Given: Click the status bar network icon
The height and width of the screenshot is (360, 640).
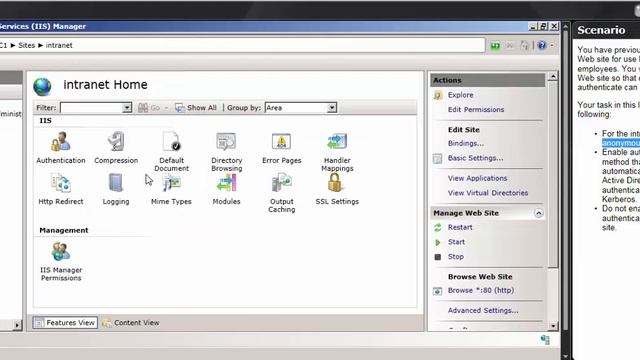Looking at the screenshot, I should click(x=545, y=340).
